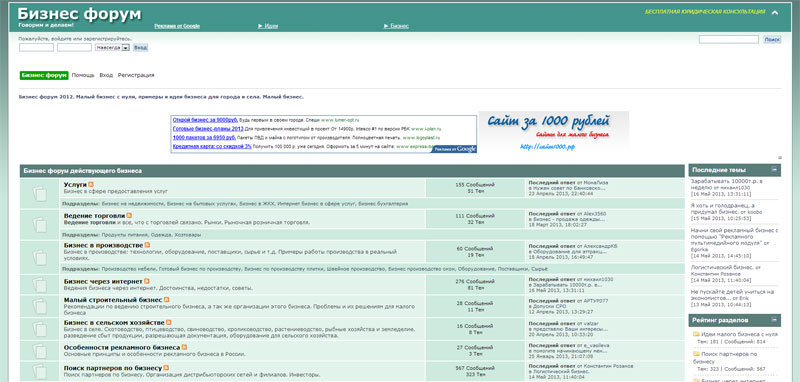This screenshot has height=382, width=800.
Task: Open the RSS feed icon beside Бизнес через интернет
Action: click(147, 281)
